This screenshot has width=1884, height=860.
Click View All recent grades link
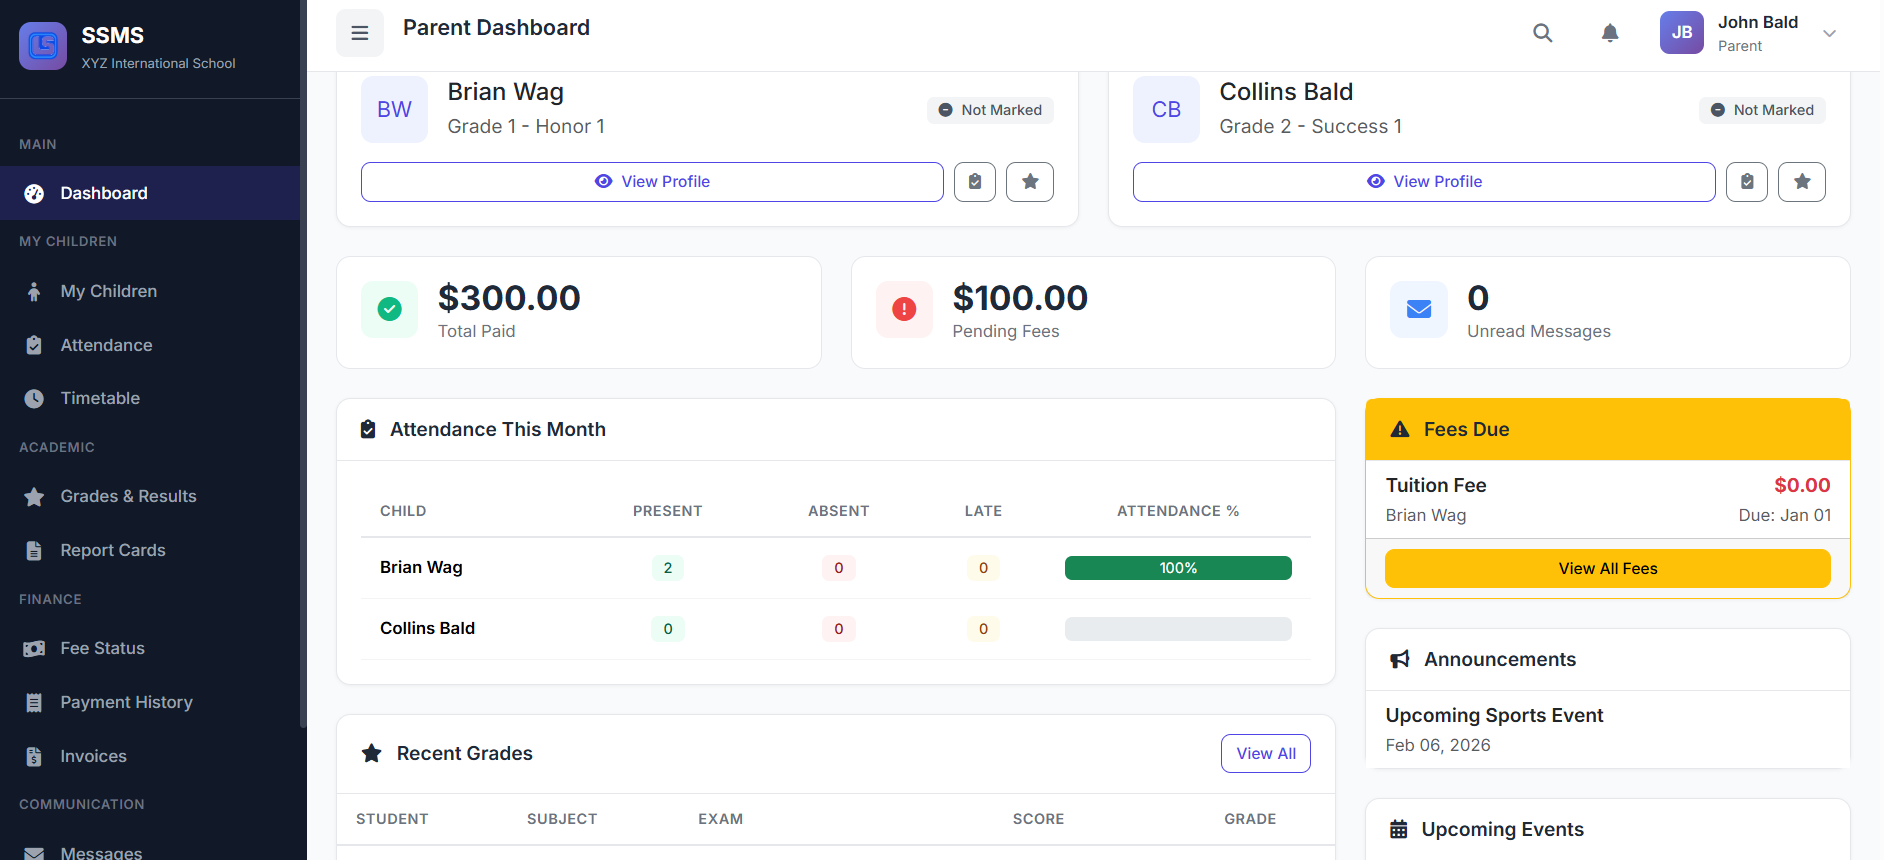point(1265,753)
